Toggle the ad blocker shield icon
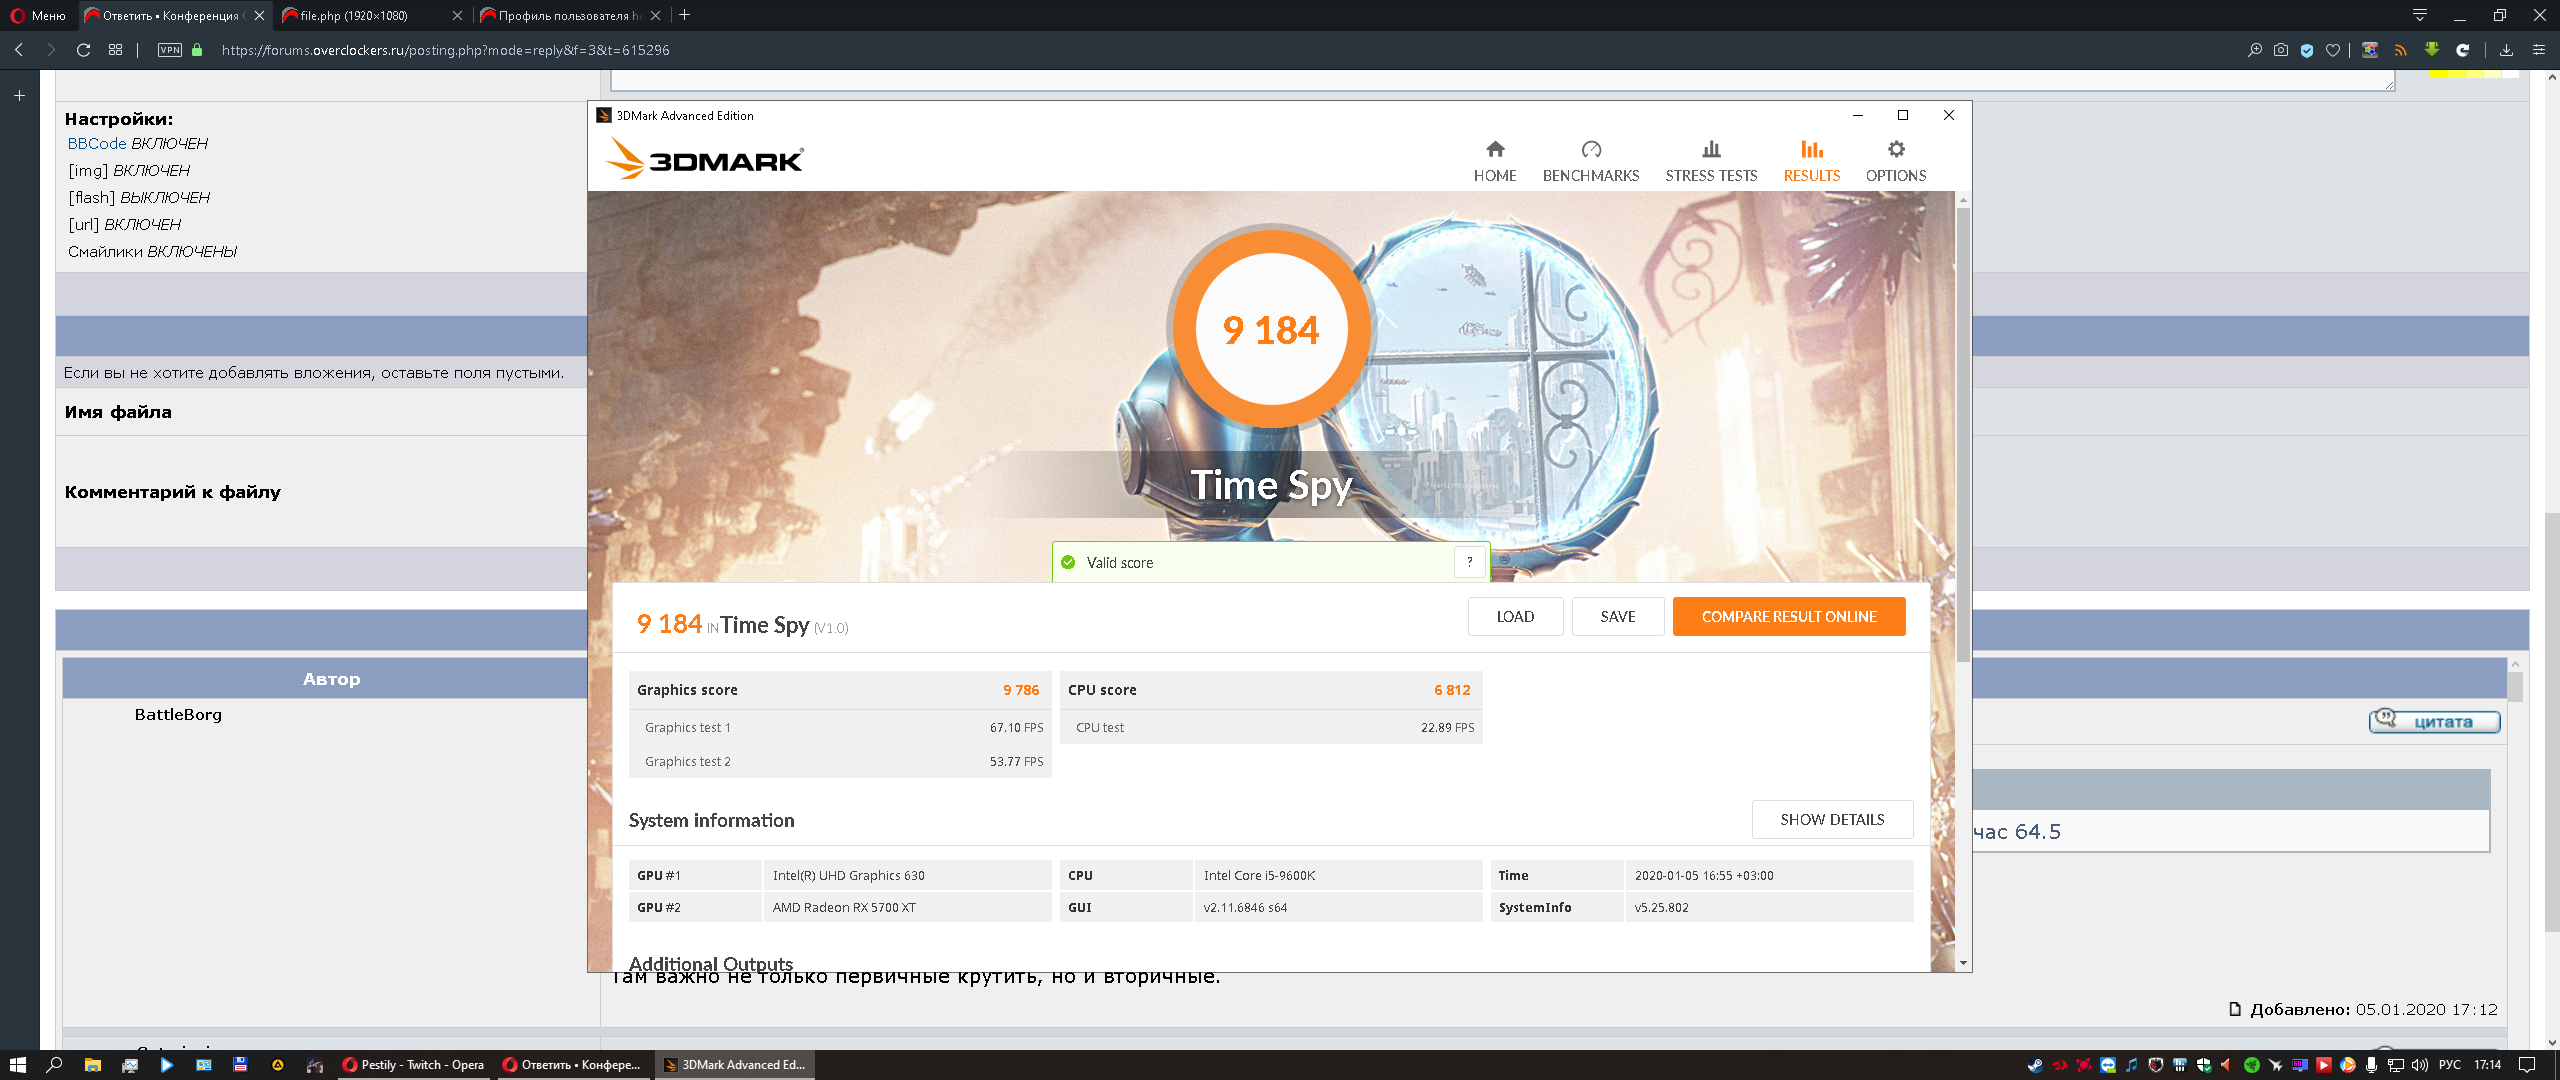The height and width of the screenshot is (1080, 2560). coord(2307,50)
